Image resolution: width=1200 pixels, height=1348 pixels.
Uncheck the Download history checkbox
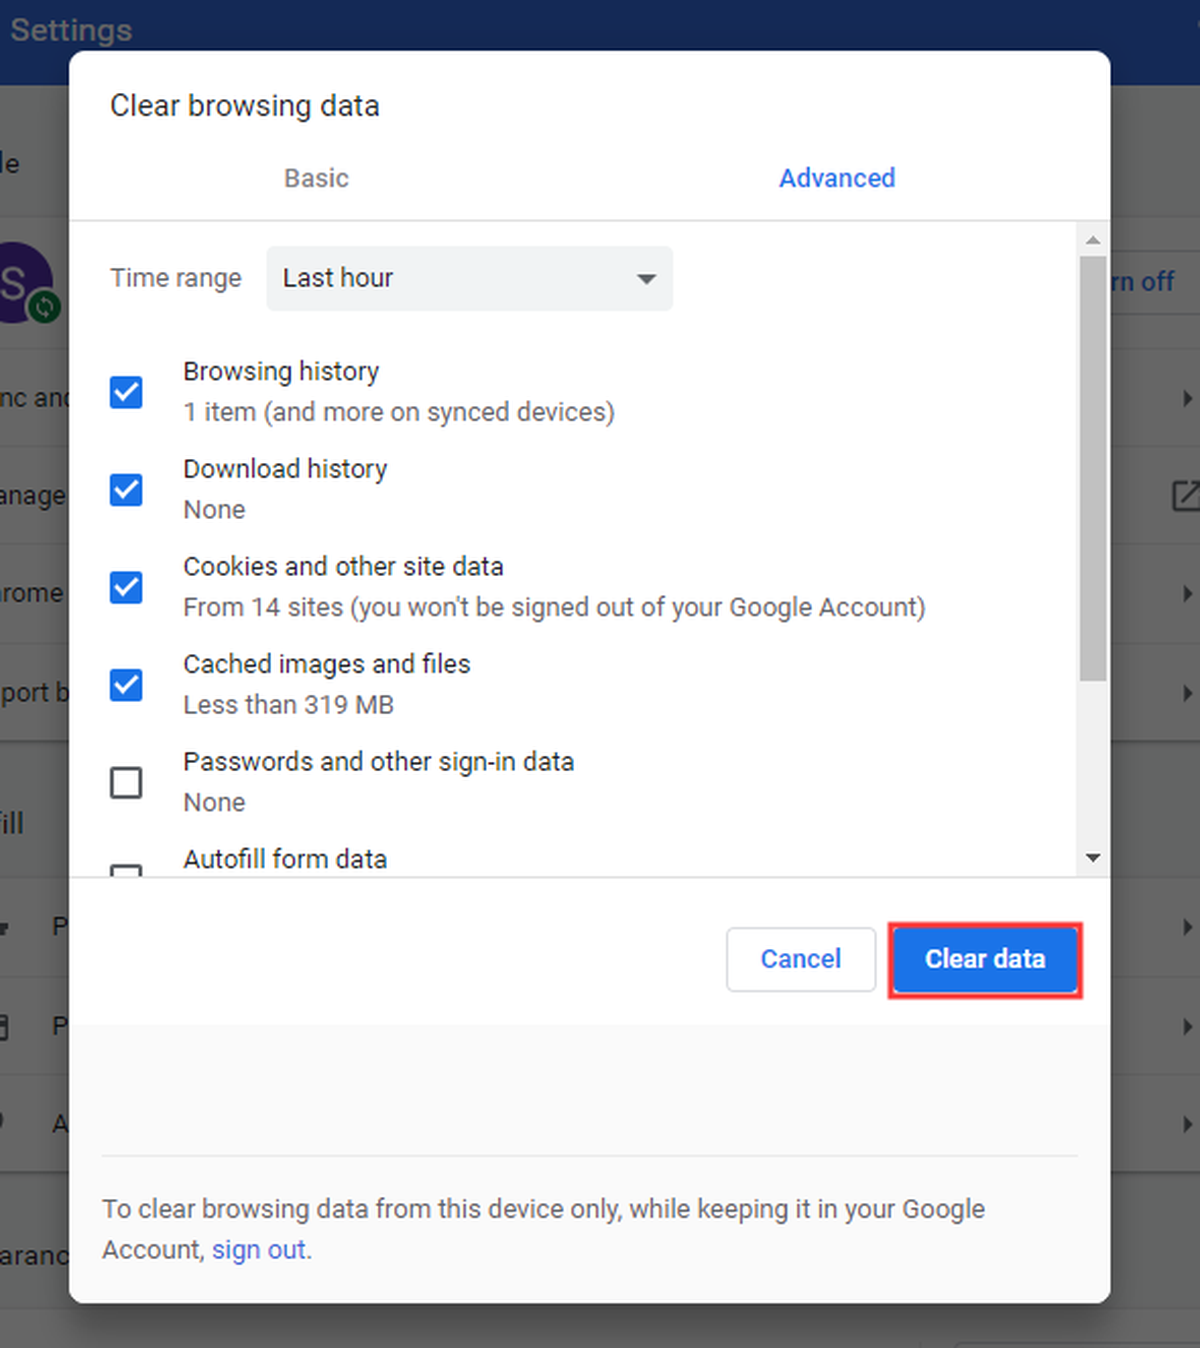[x=126, y=490]
